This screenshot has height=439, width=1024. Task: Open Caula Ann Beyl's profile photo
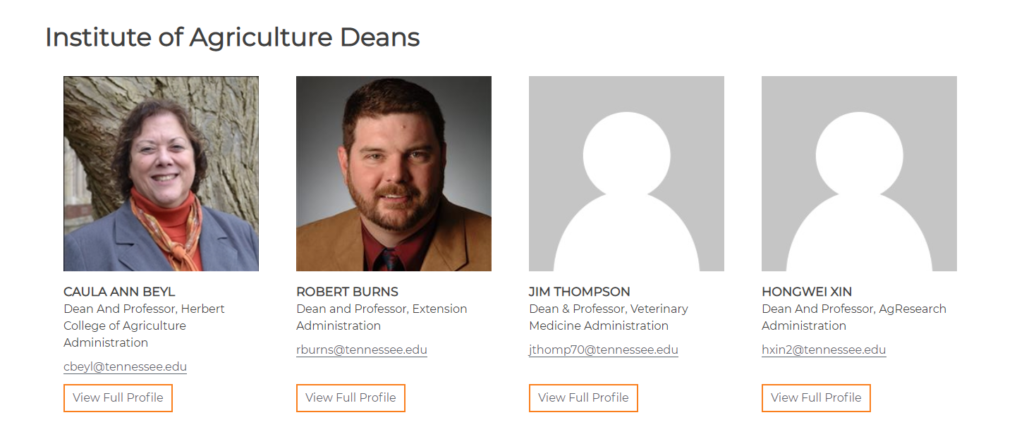click(x=161, y=174)
